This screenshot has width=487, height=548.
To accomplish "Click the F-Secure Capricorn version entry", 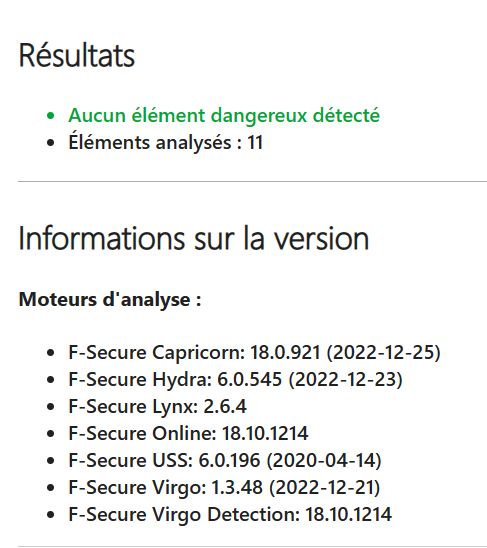I will click(255, 352).
